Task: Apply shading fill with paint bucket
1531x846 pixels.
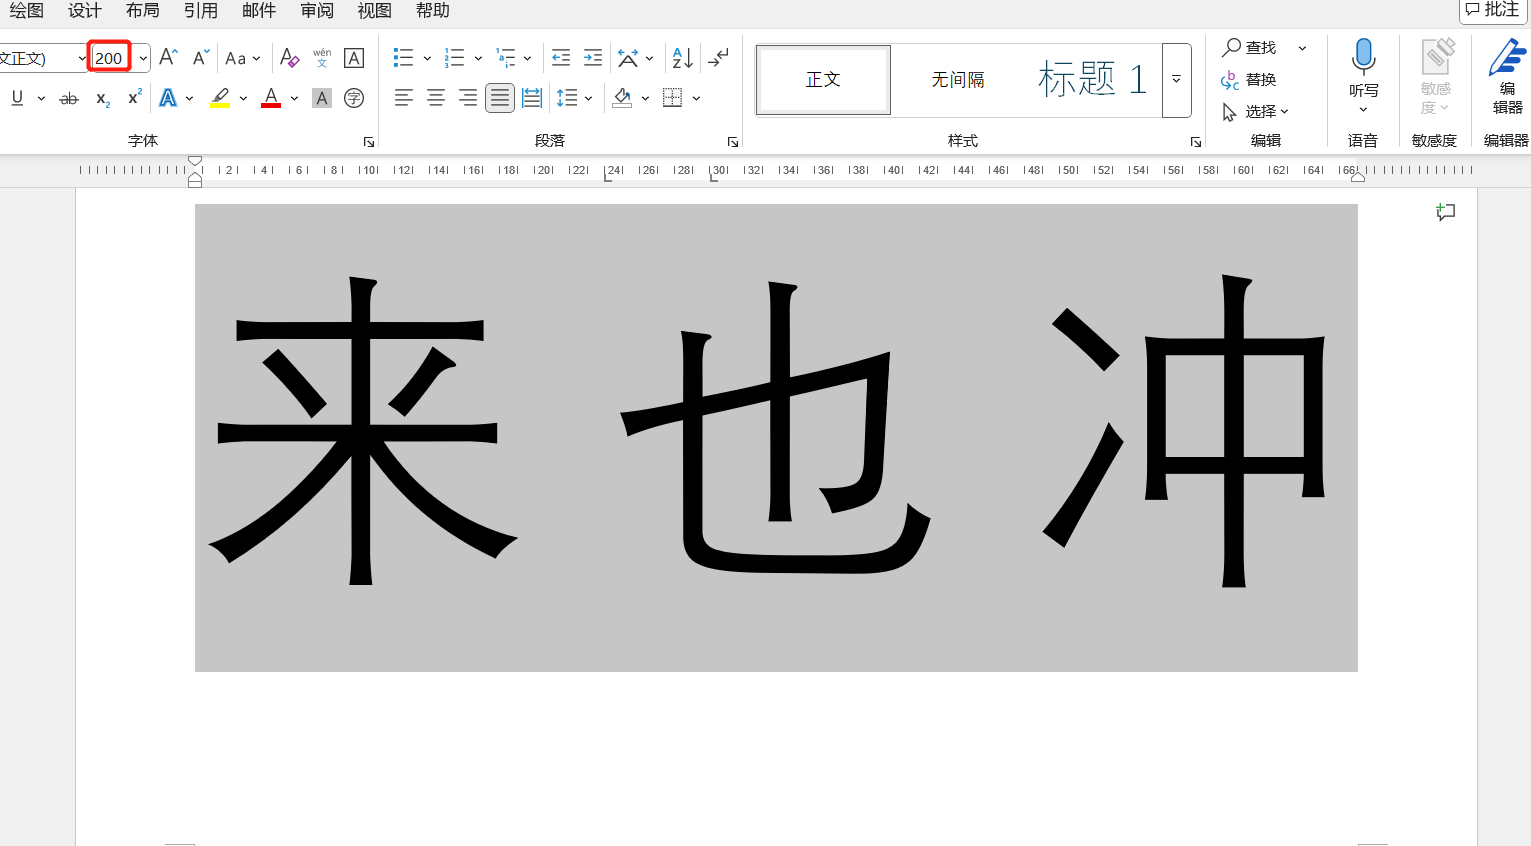Action: (622, 98)
